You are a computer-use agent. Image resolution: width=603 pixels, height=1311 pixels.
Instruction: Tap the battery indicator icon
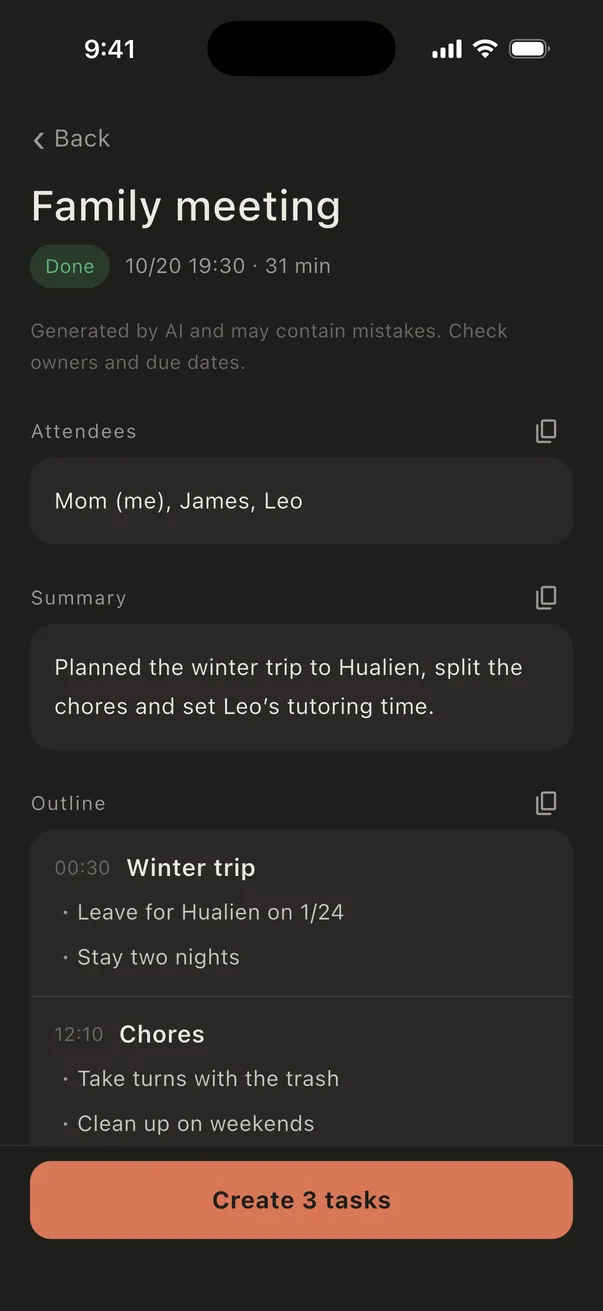click(530, 49)
